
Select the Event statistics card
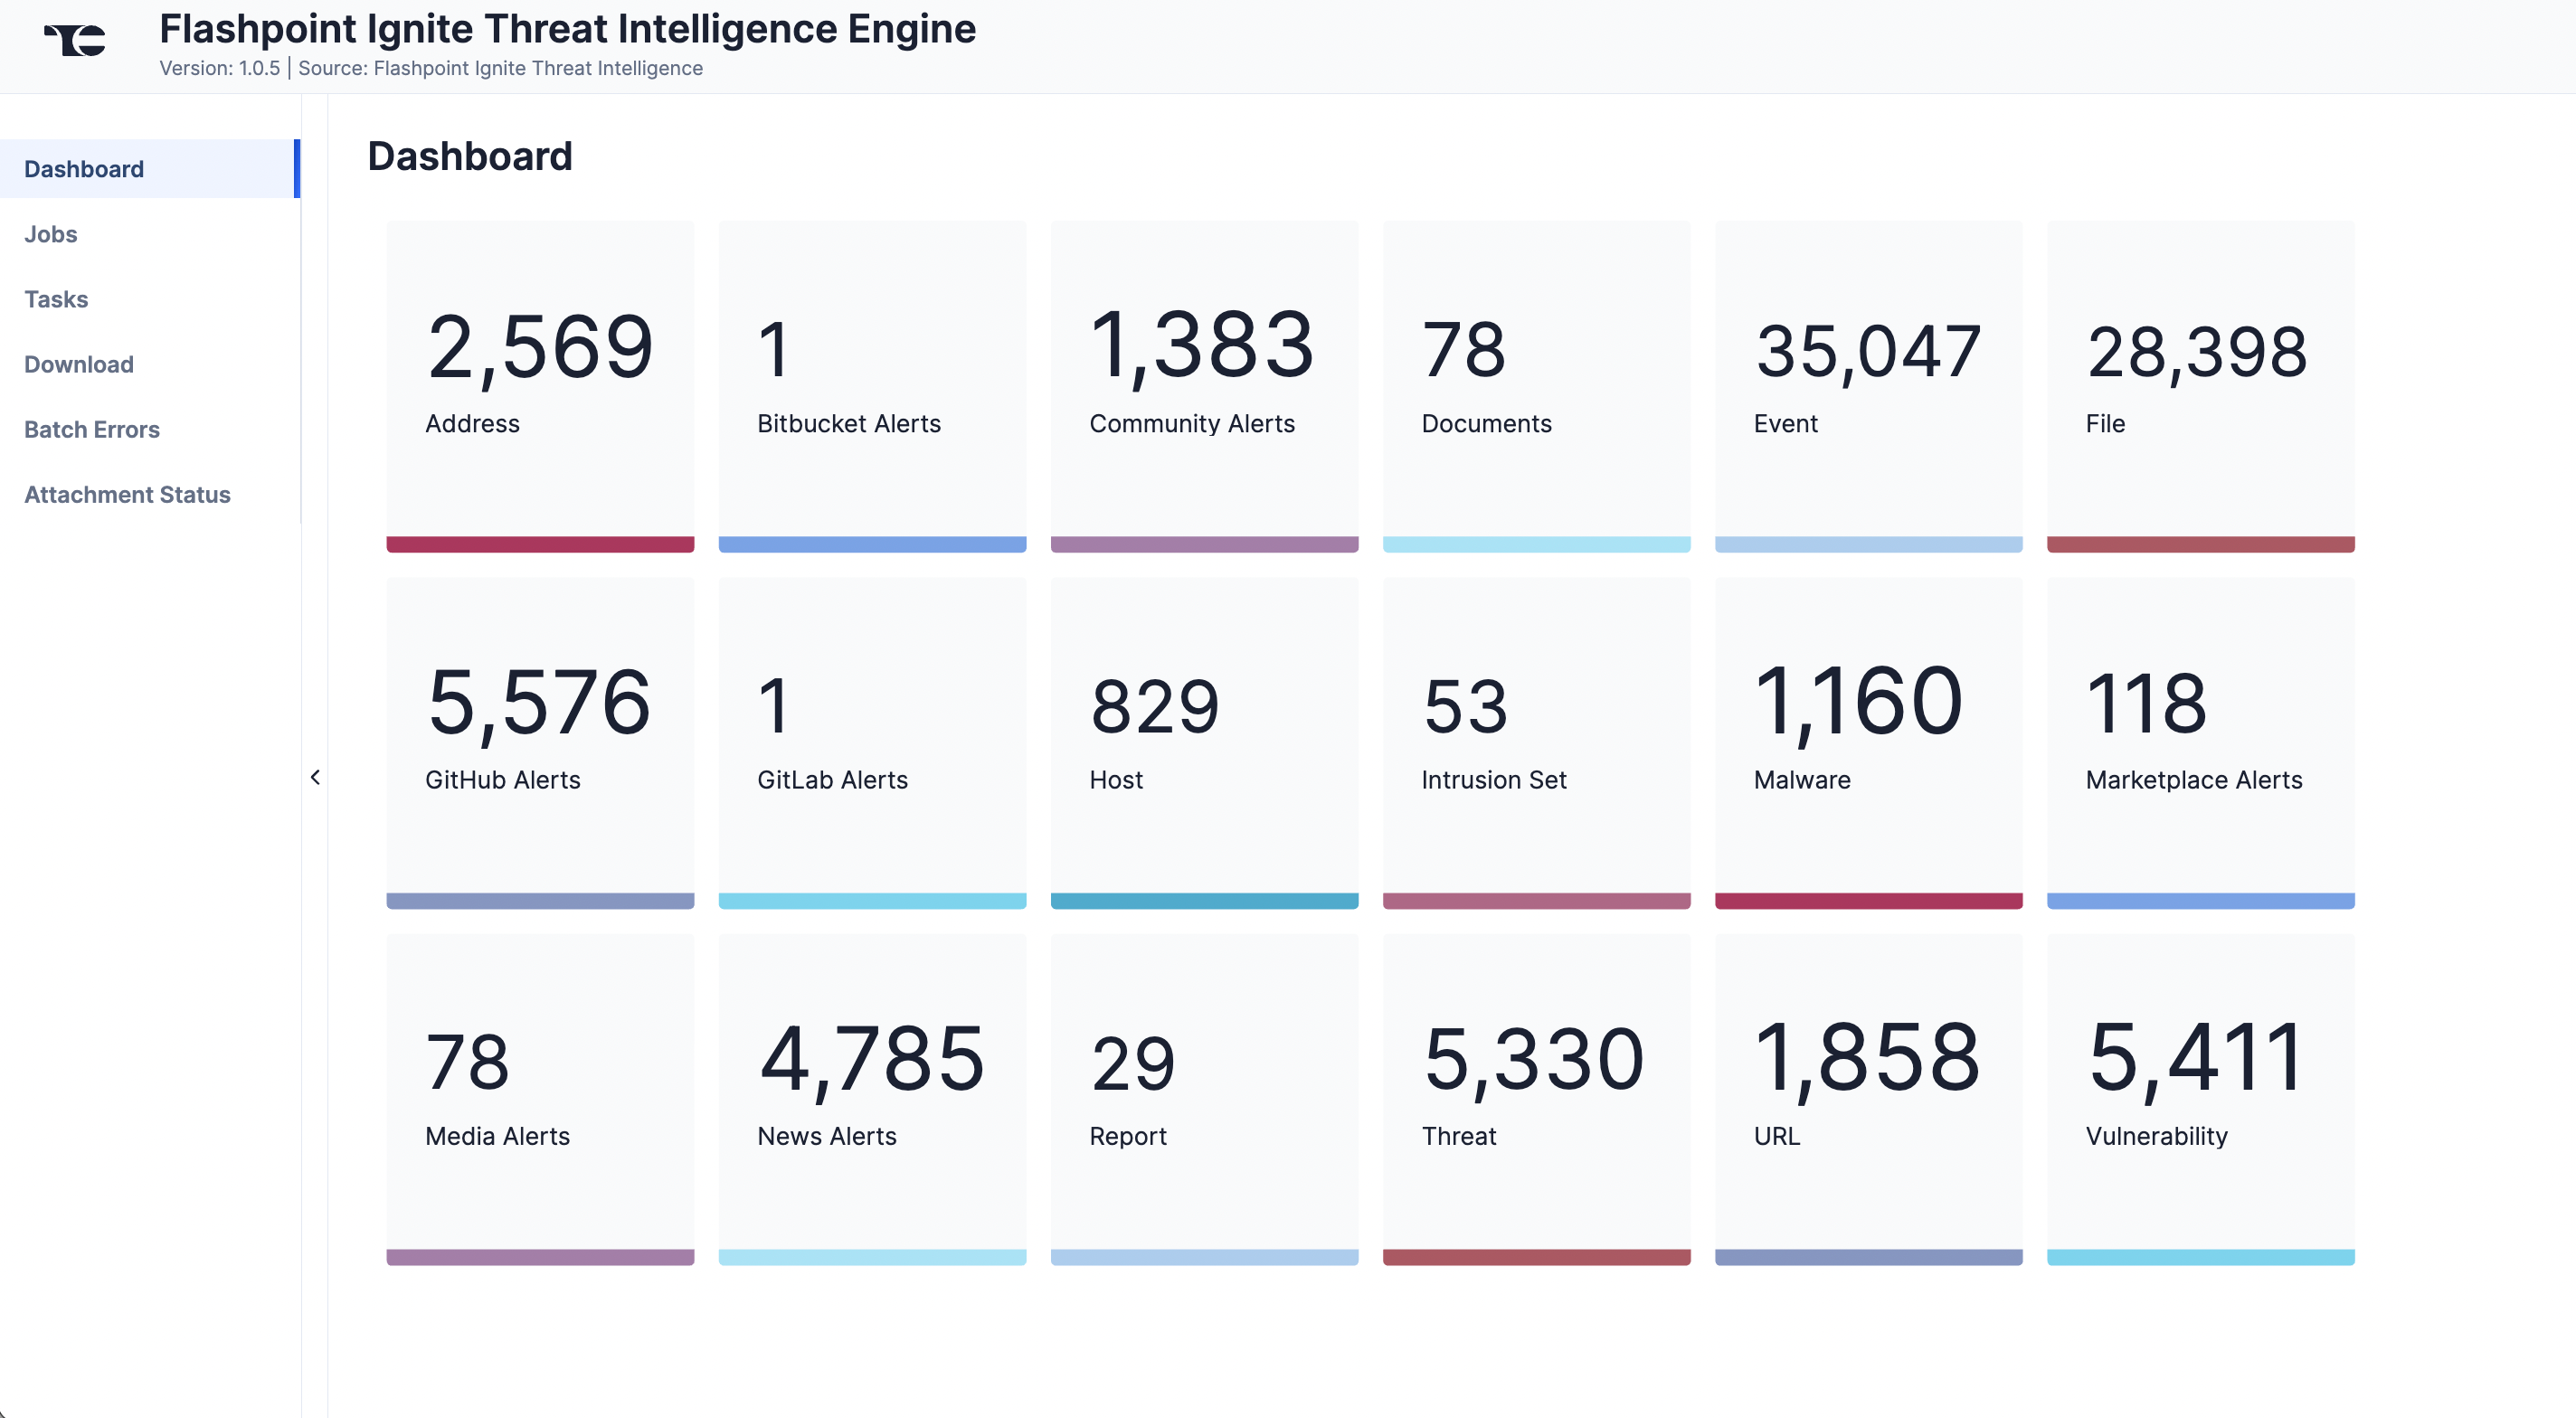(1868, 385)
